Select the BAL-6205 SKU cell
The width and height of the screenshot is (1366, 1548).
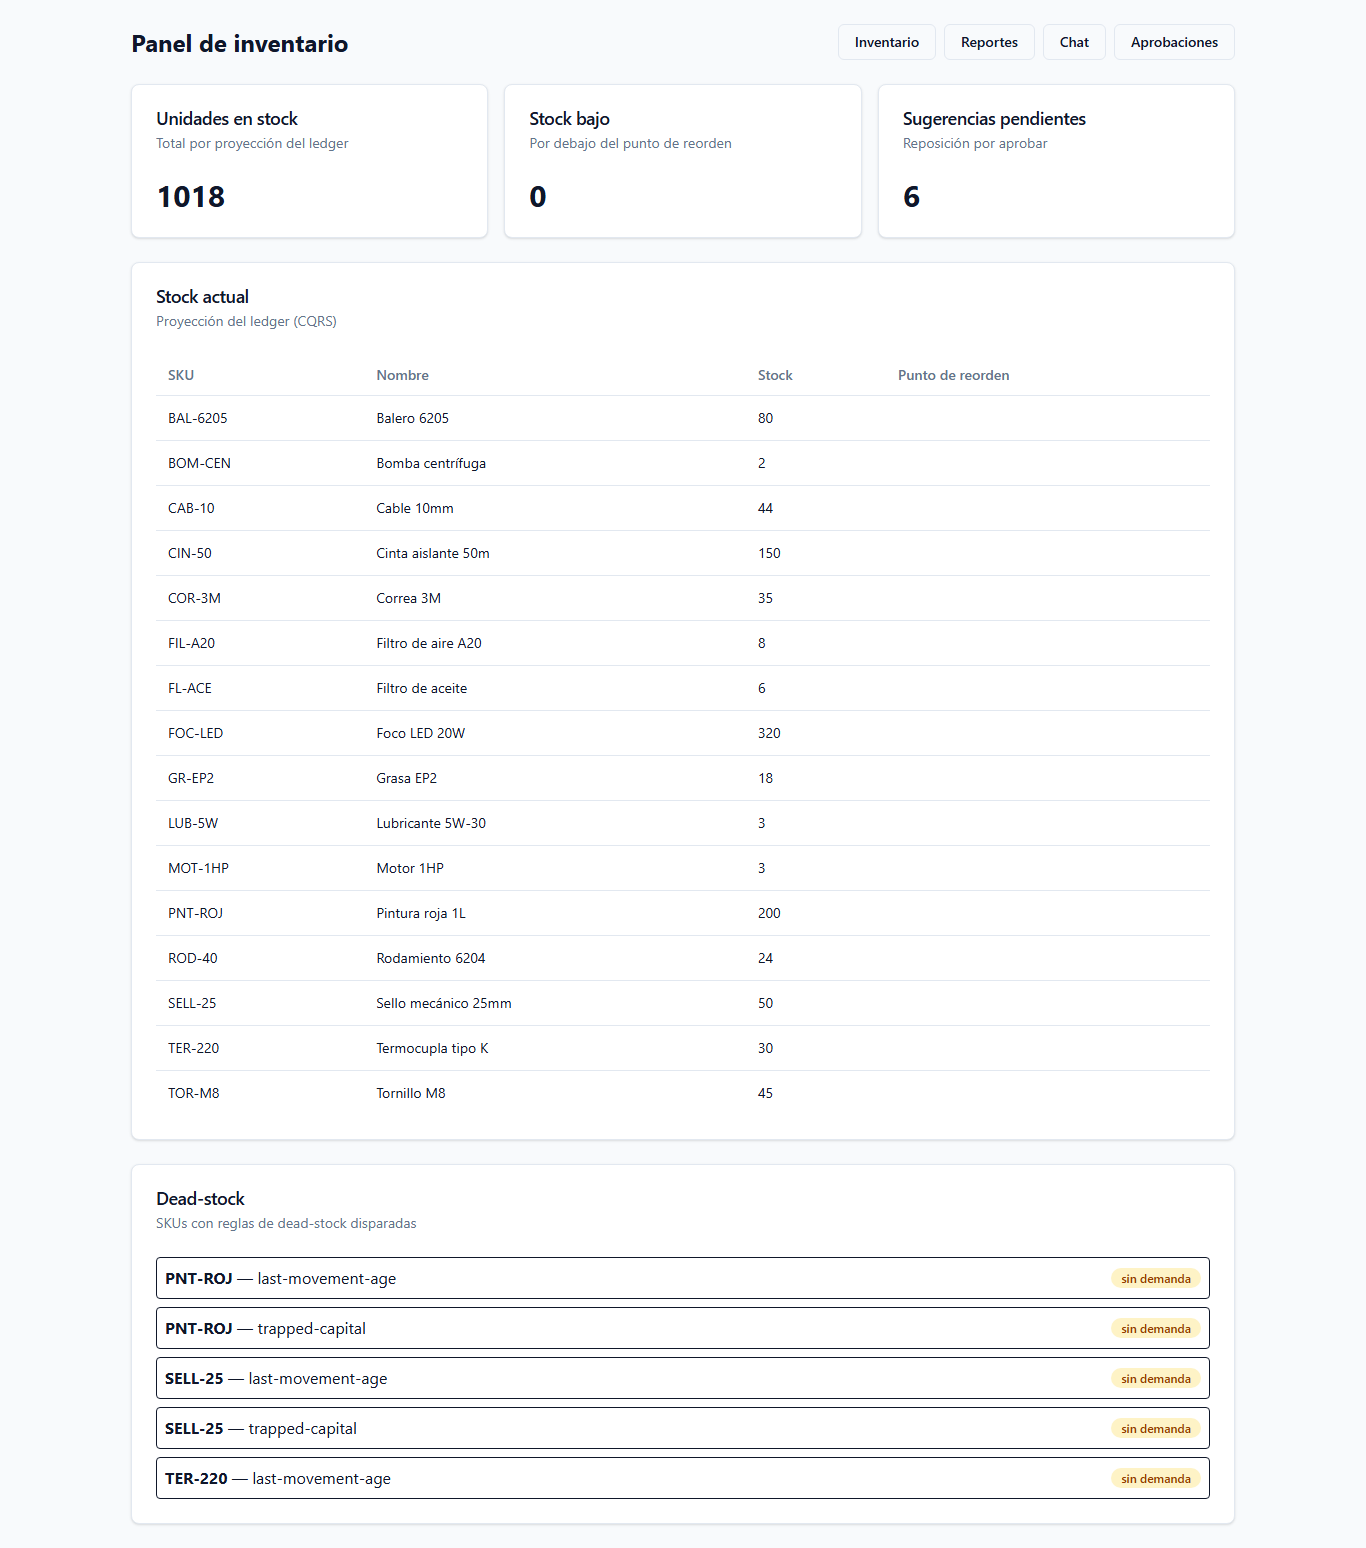[198, 418]
